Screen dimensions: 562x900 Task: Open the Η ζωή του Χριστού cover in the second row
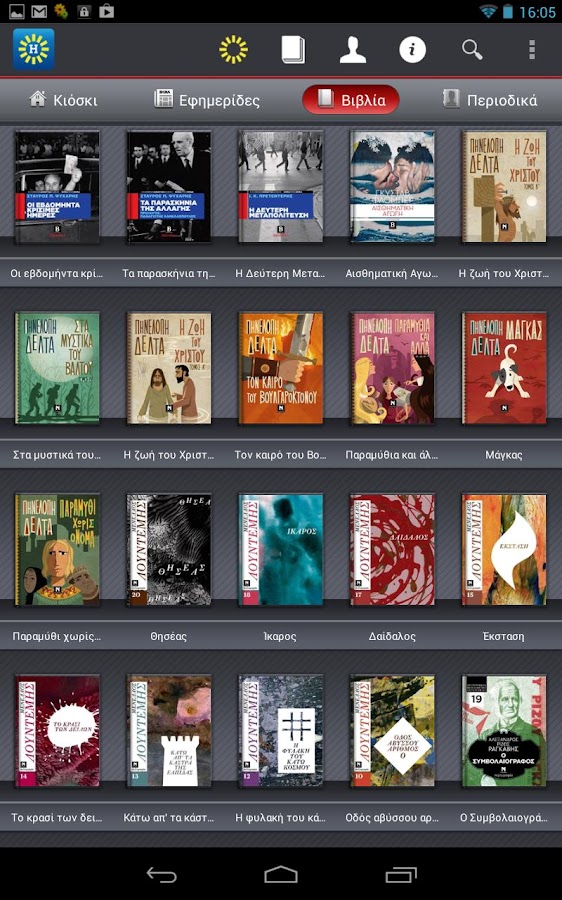[169, 368]
